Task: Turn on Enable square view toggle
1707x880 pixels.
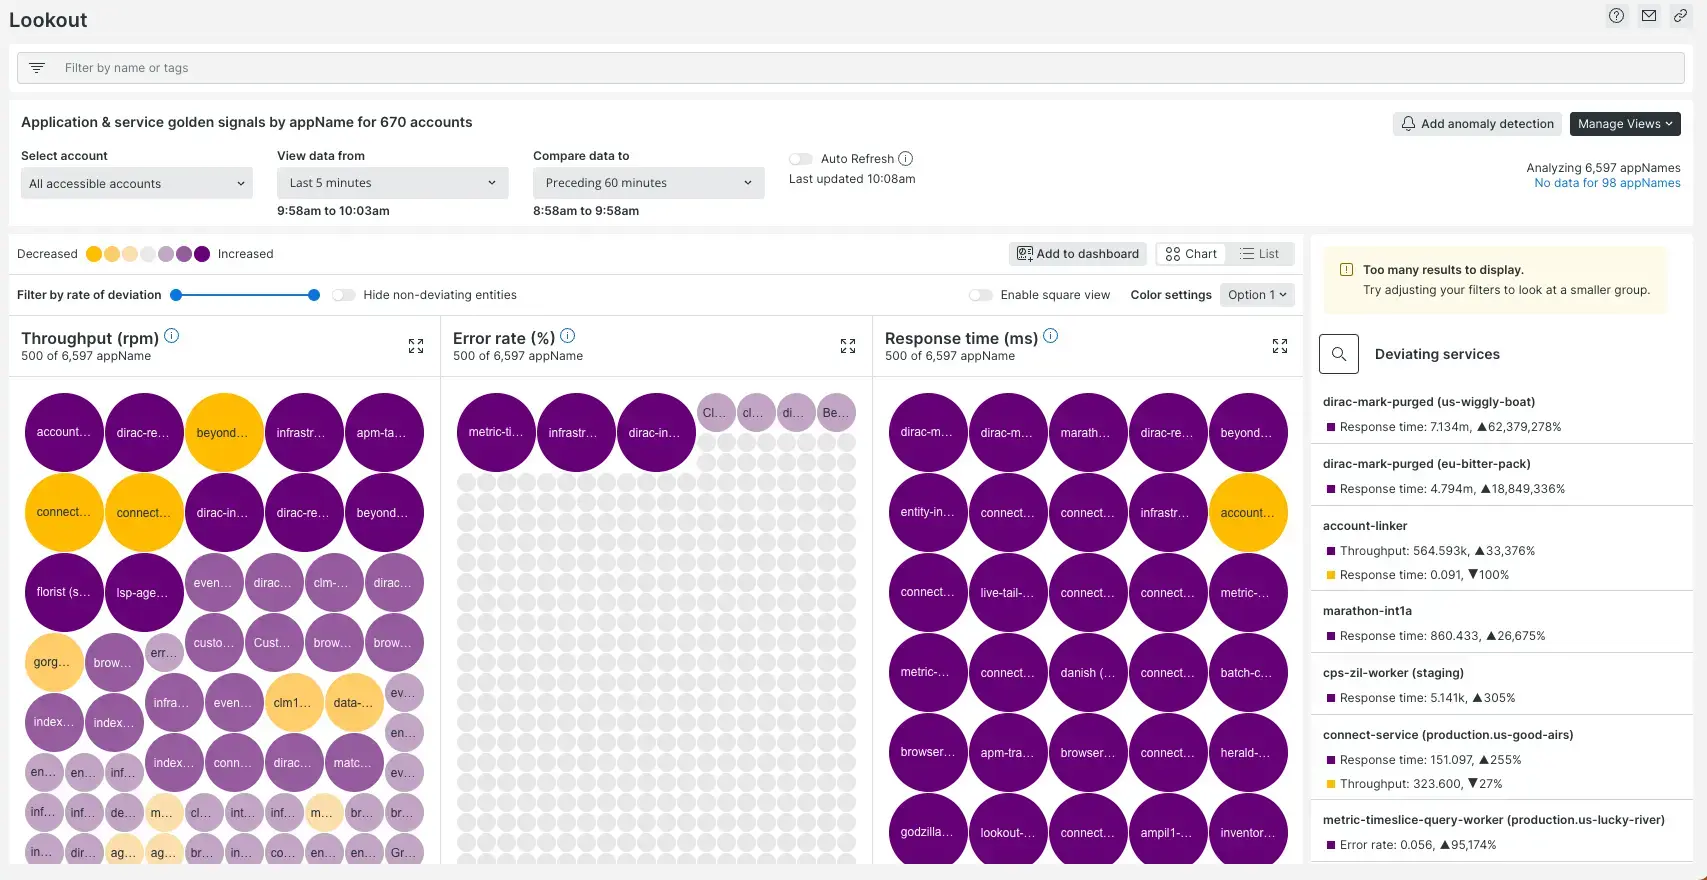Action: coord(980,295)
